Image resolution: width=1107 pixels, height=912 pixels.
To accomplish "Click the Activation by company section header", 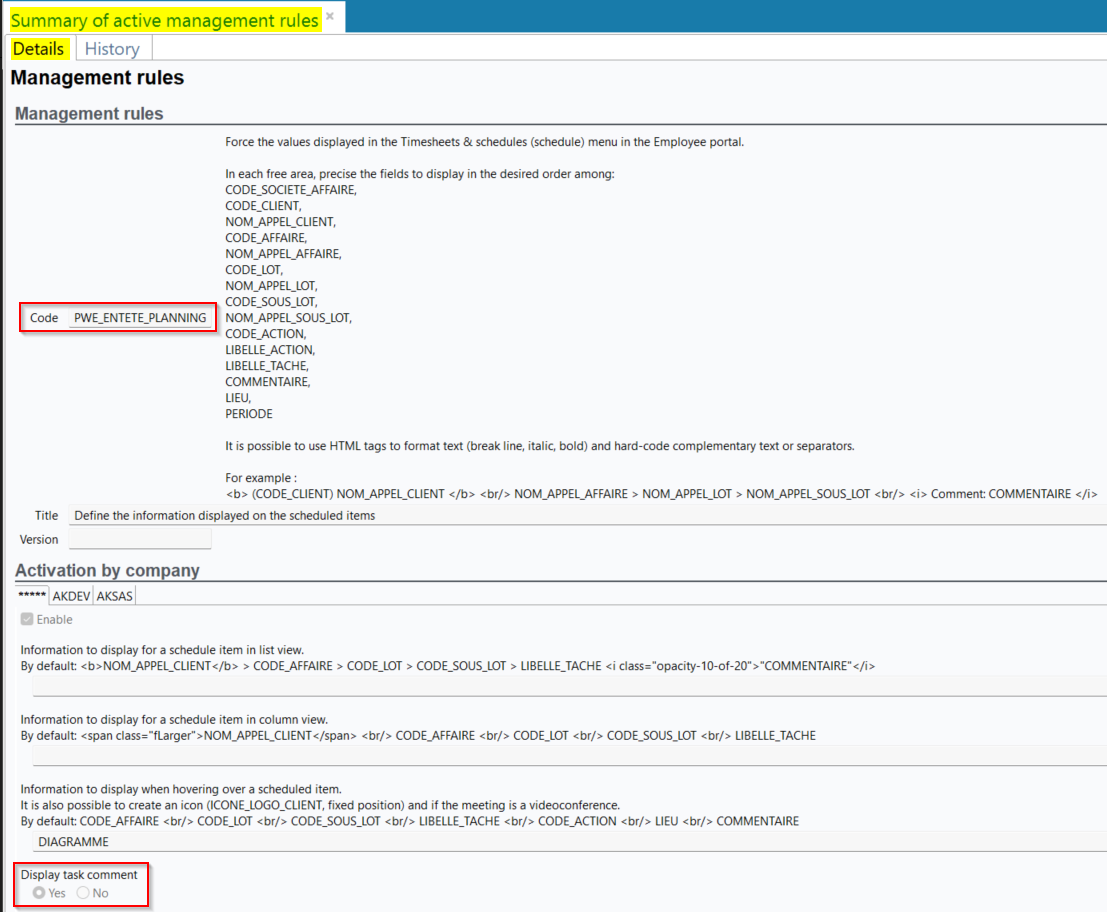I will [107, 570].
